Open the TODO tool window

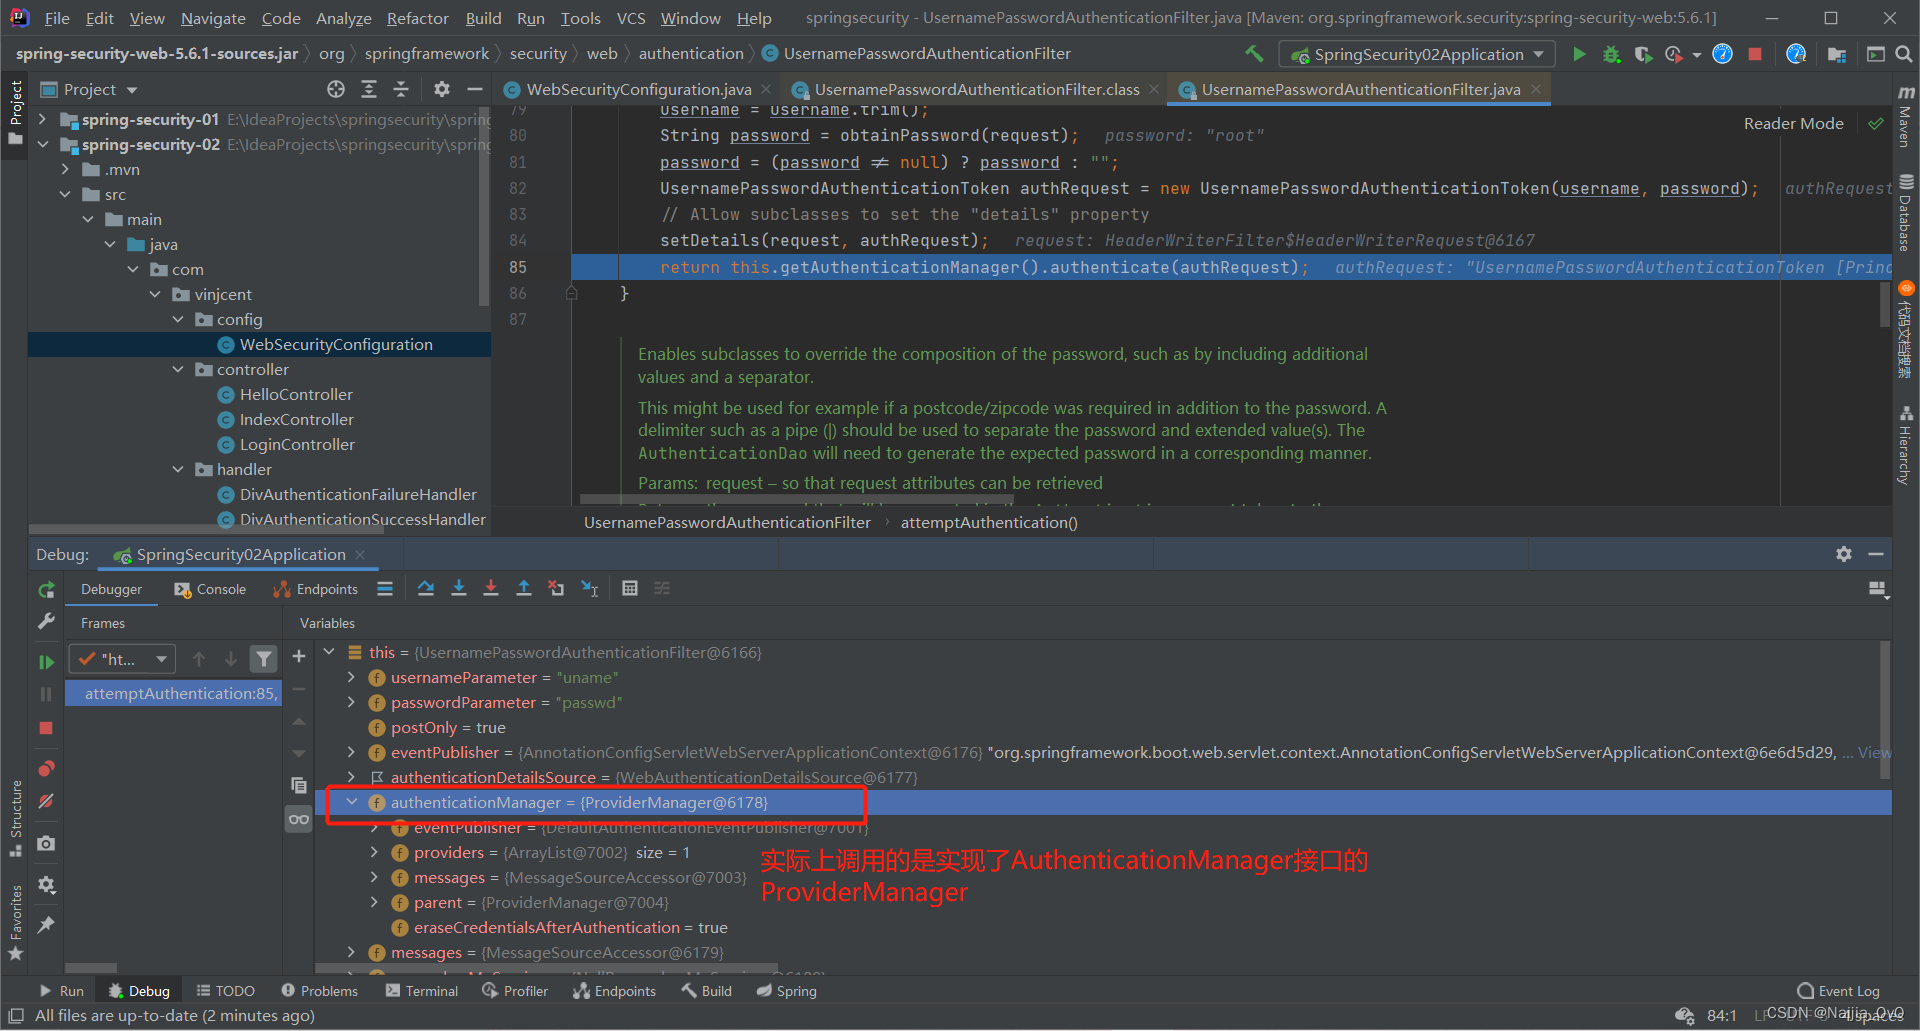[226, 991]
